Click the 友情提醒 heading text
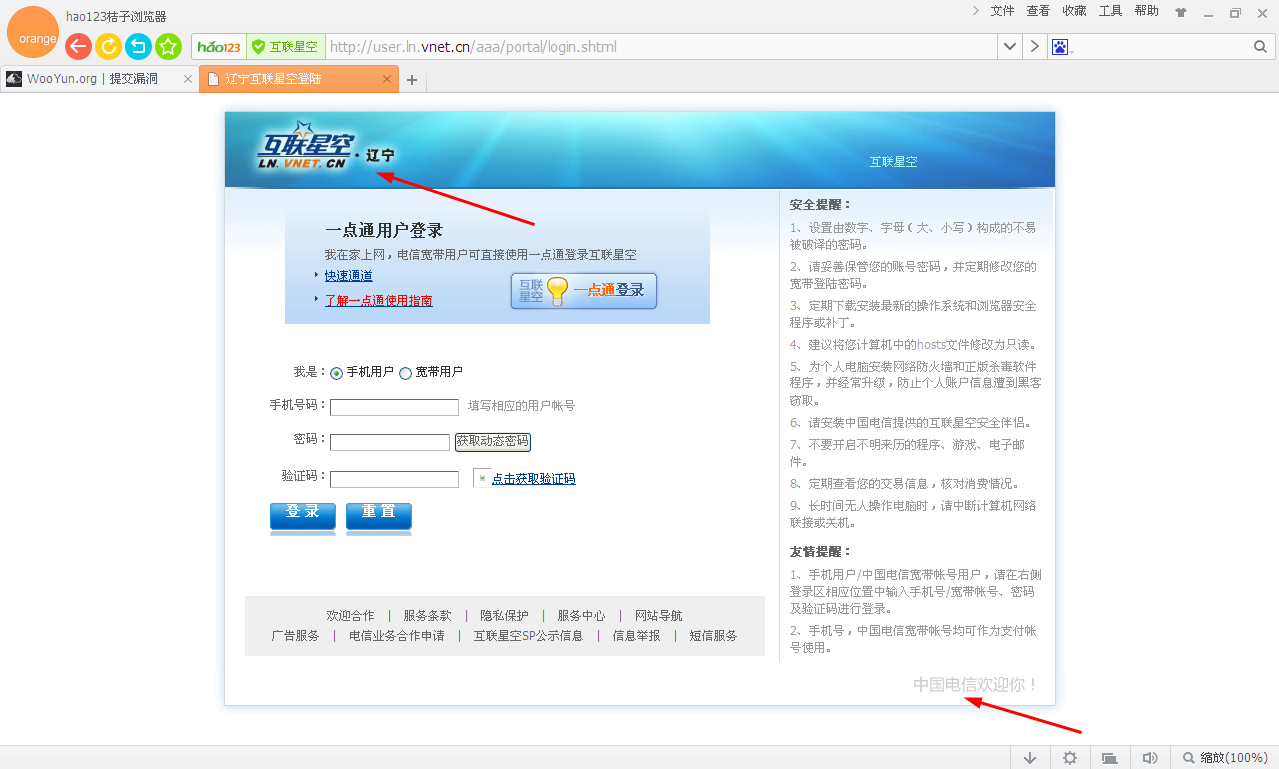This screenshot has width=1279, height=769. pyautogui.click(x=821, y=552)
